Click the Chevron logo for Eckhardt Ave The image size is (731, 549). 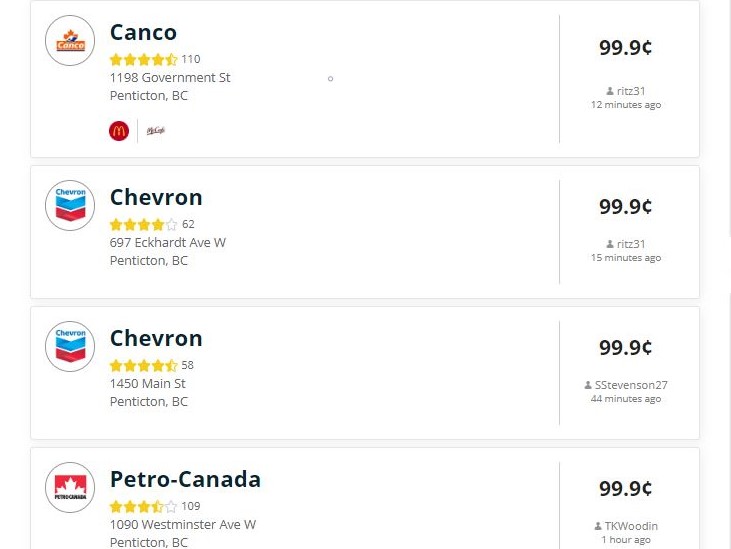(70, 206)
